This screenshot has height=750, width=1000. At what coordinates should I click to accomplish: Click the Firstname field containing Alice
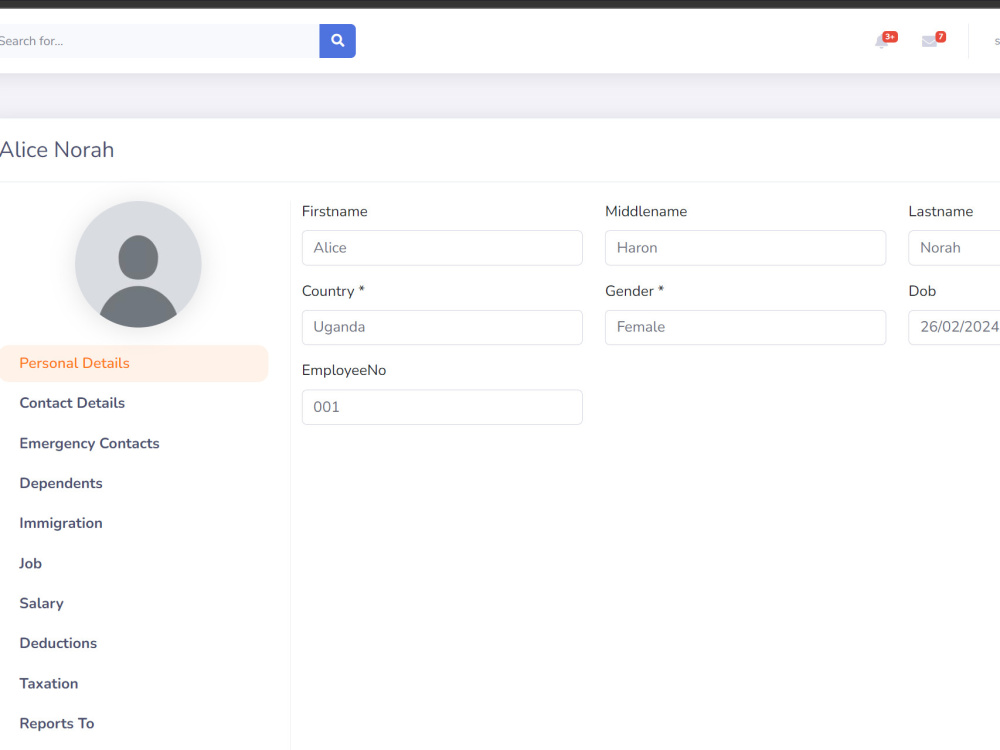click(x=442, y=248)
